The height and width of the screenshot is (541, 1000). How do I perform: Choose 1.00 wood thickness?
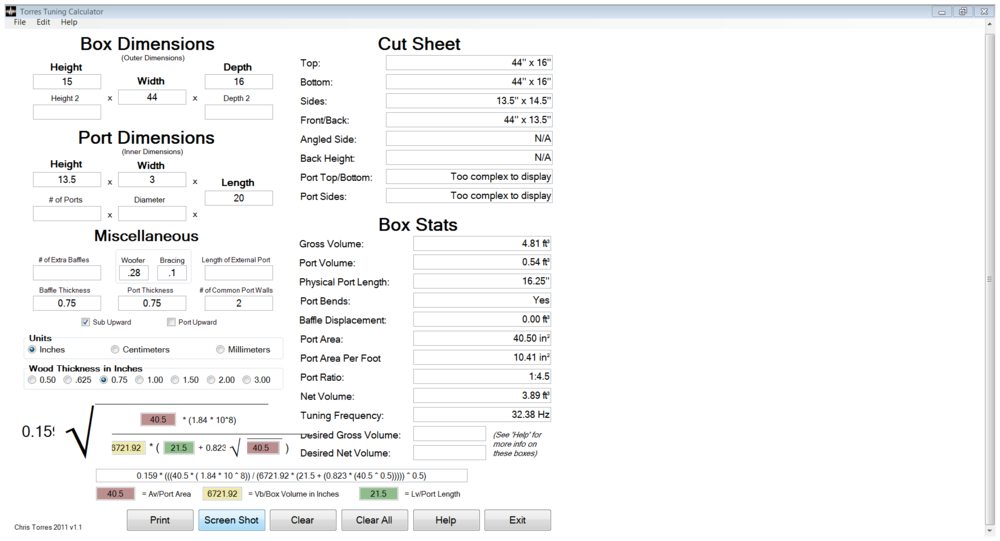pyautogui.click(x=140, y=380)
